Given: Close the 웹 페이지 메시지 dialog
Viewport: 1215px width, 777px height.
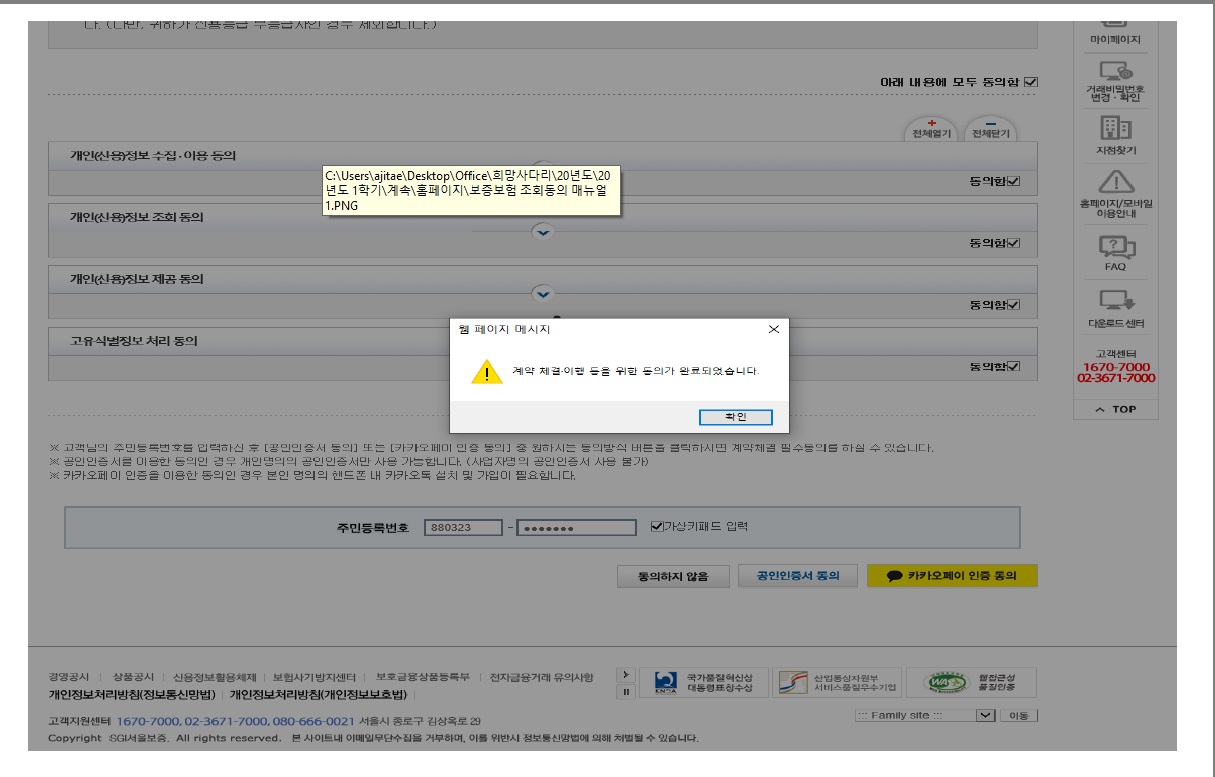Looking at the screenshot, I should [x=773, y=329].
